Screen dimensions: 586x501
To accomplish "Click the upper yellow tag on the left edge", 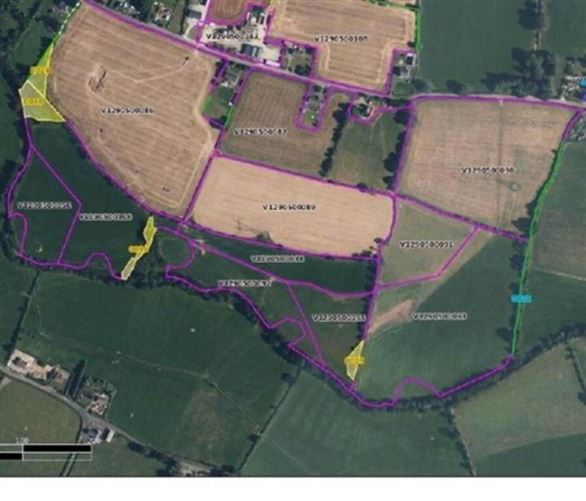I will [x=40, y=71].
